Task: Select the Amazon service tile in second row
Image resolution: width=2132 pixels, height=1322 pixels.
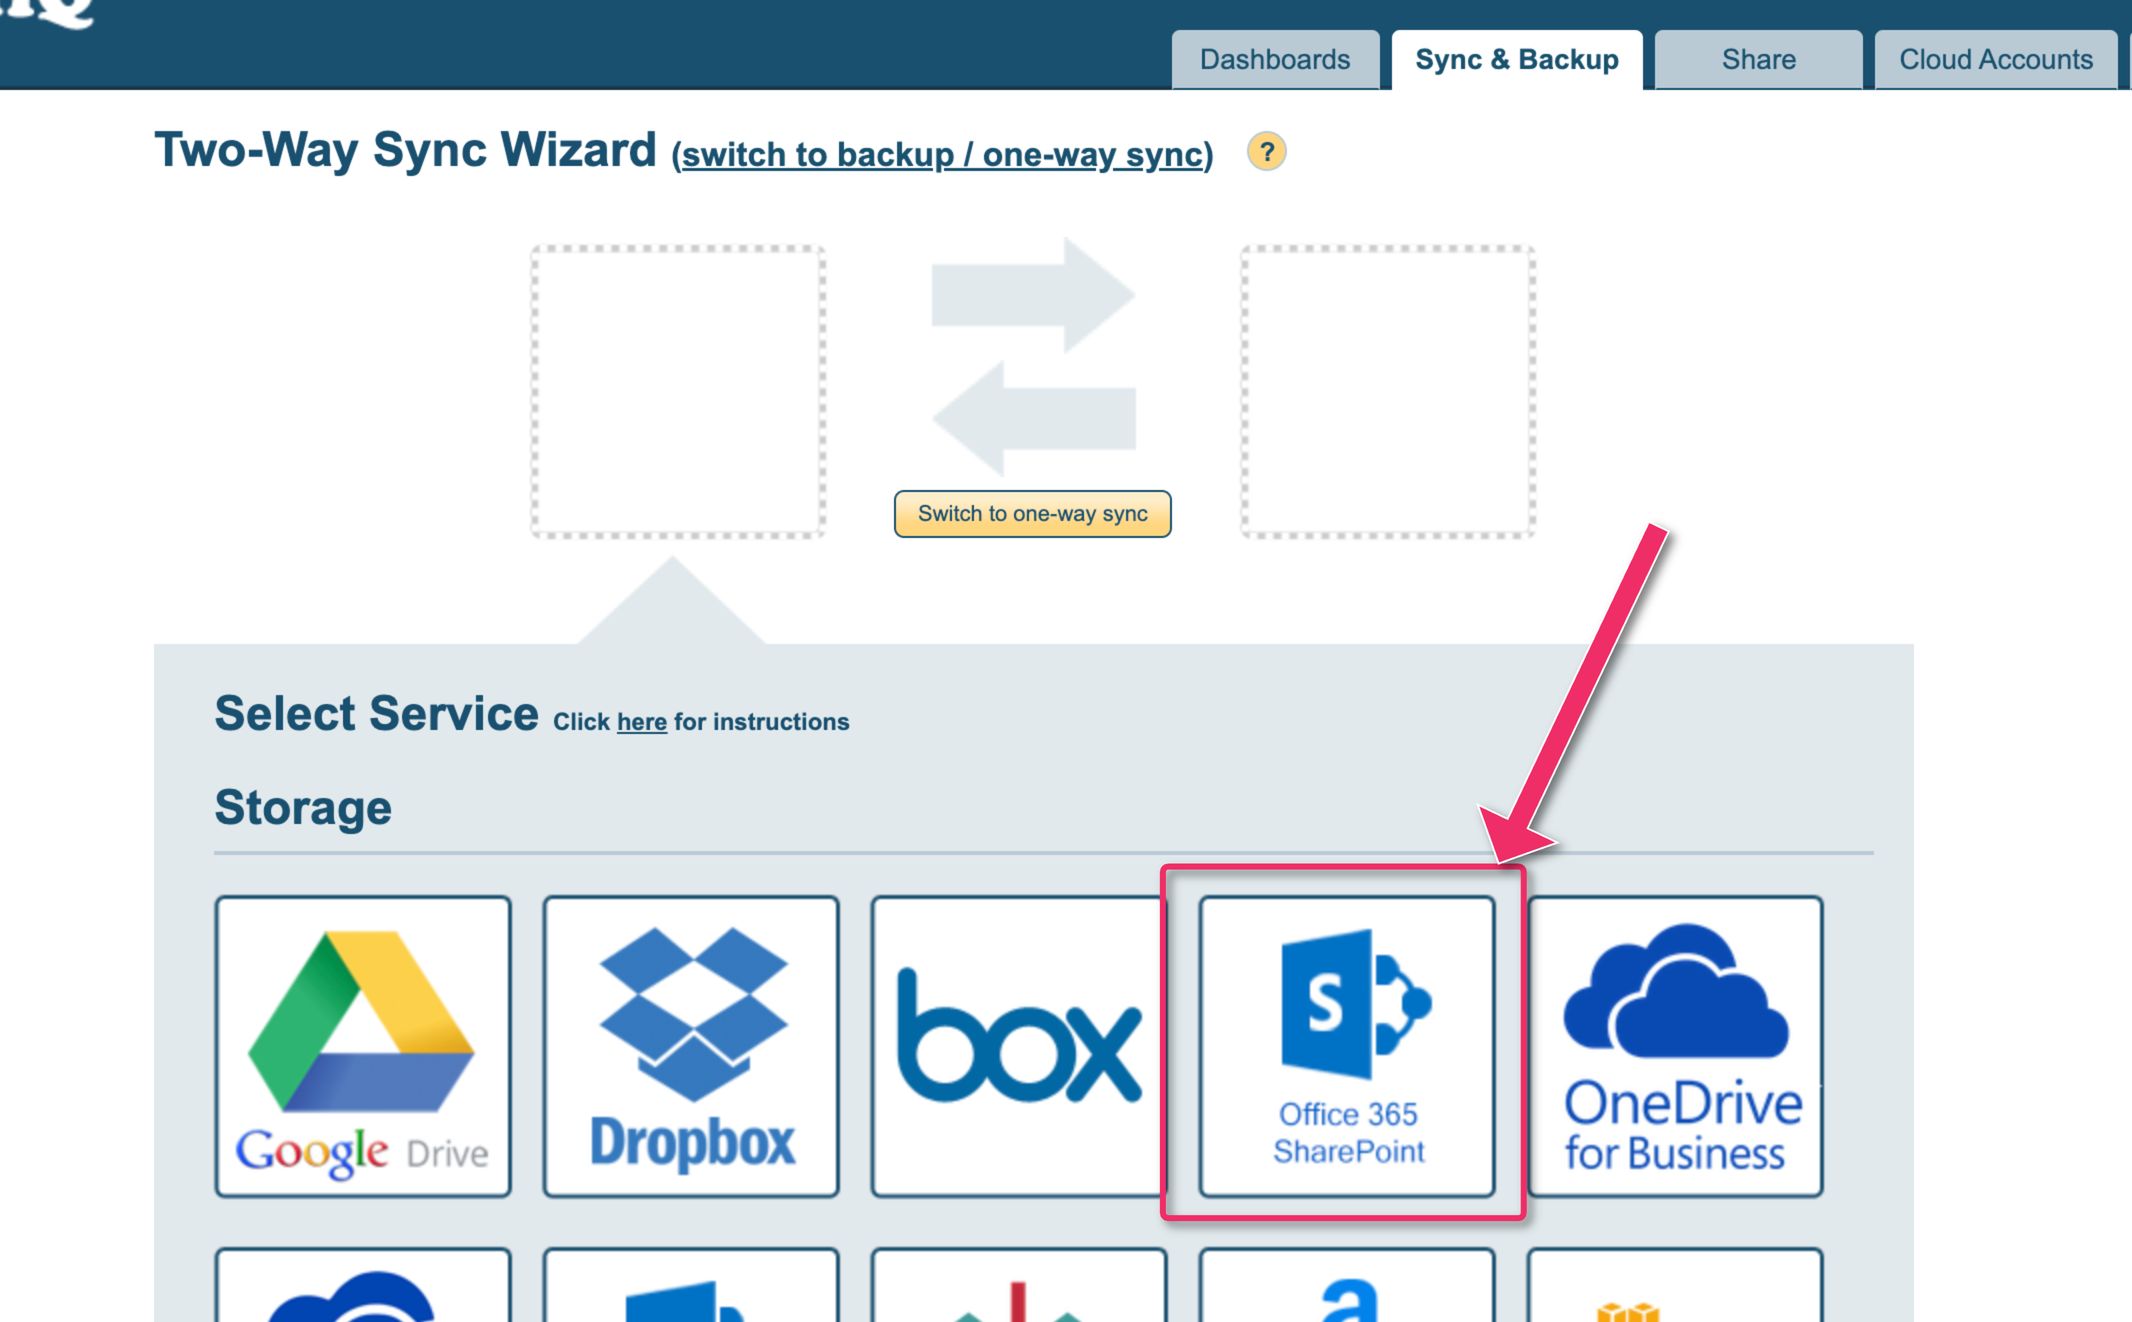Action: [1347, 1285]
